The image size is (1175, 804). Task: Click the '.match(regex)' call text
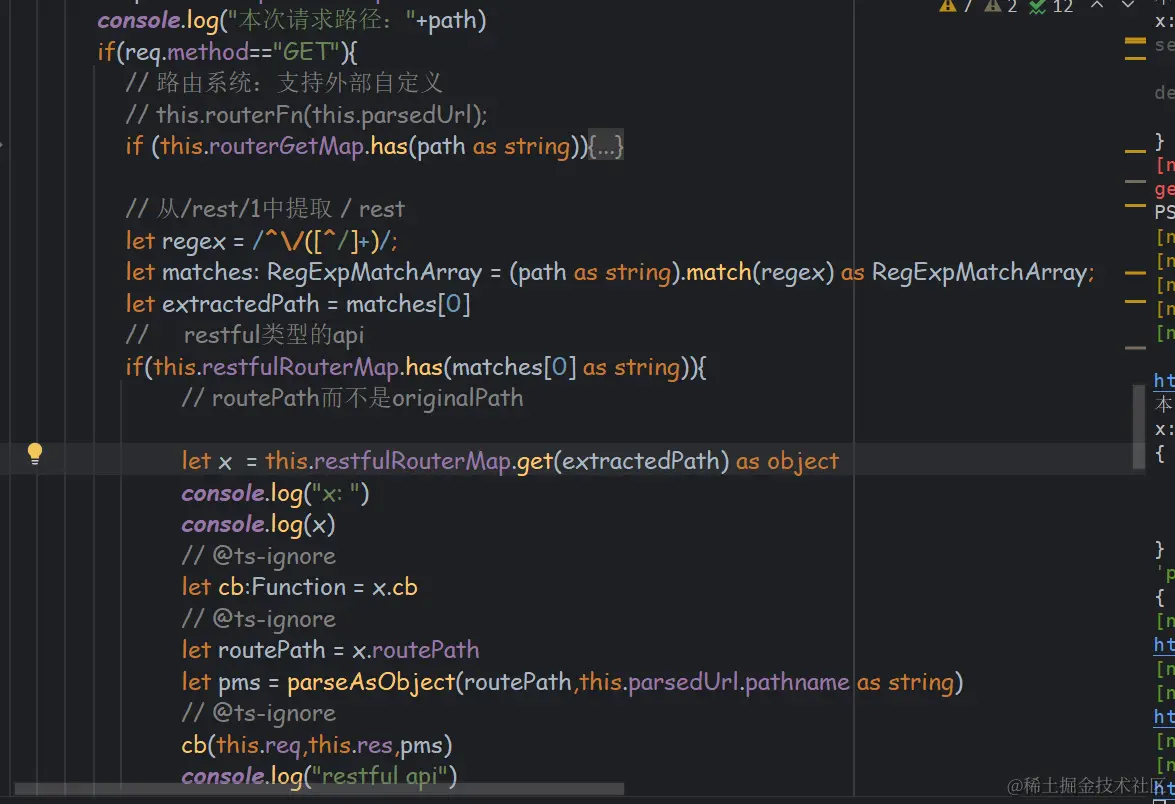757,272
